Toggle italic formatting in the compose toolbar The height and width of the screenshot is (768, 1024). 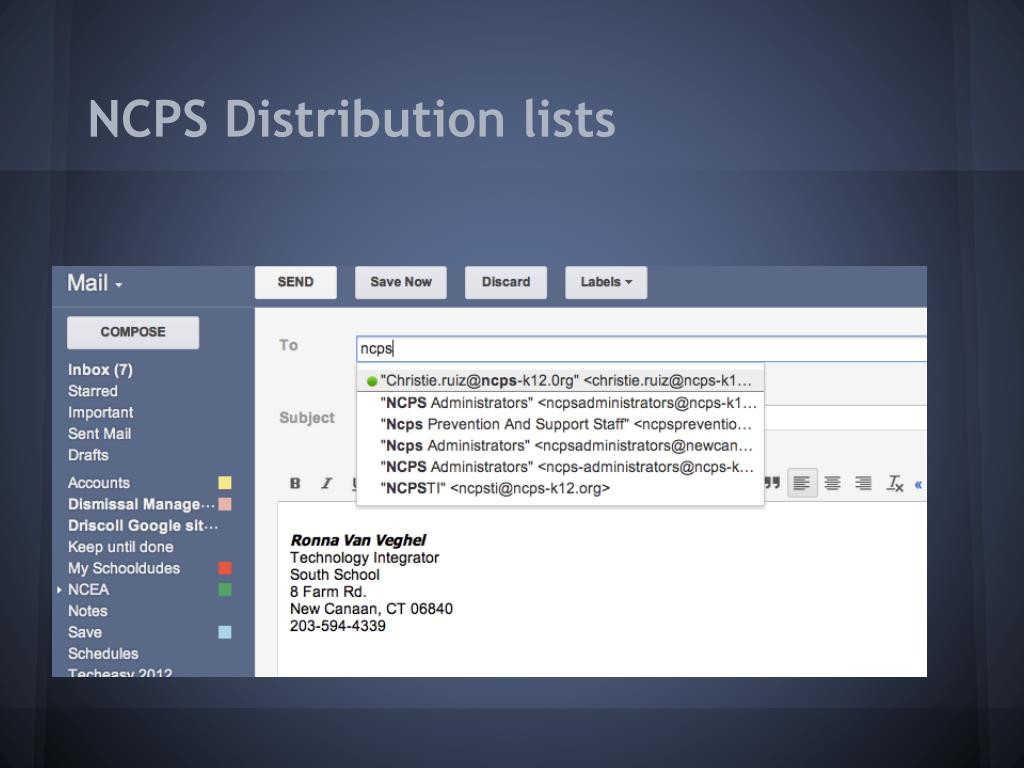[326, 483]
